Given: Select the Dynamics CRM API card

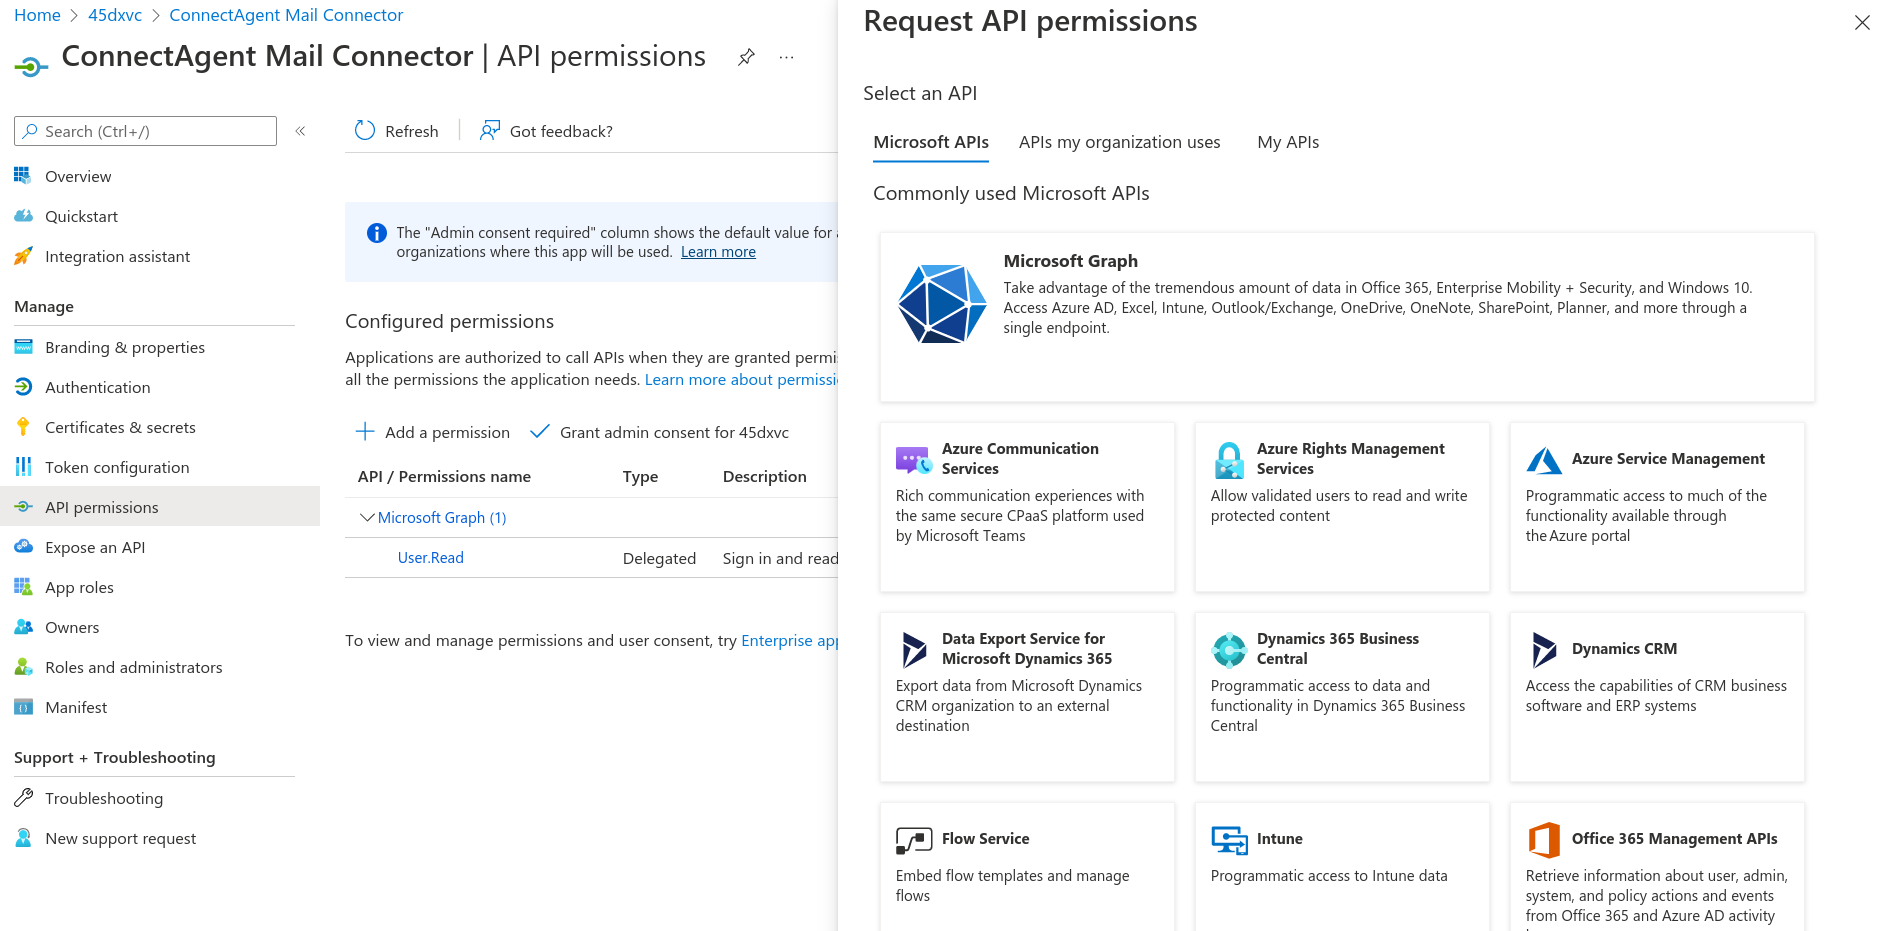Looking at the screenshot, I should point(1657,697).
